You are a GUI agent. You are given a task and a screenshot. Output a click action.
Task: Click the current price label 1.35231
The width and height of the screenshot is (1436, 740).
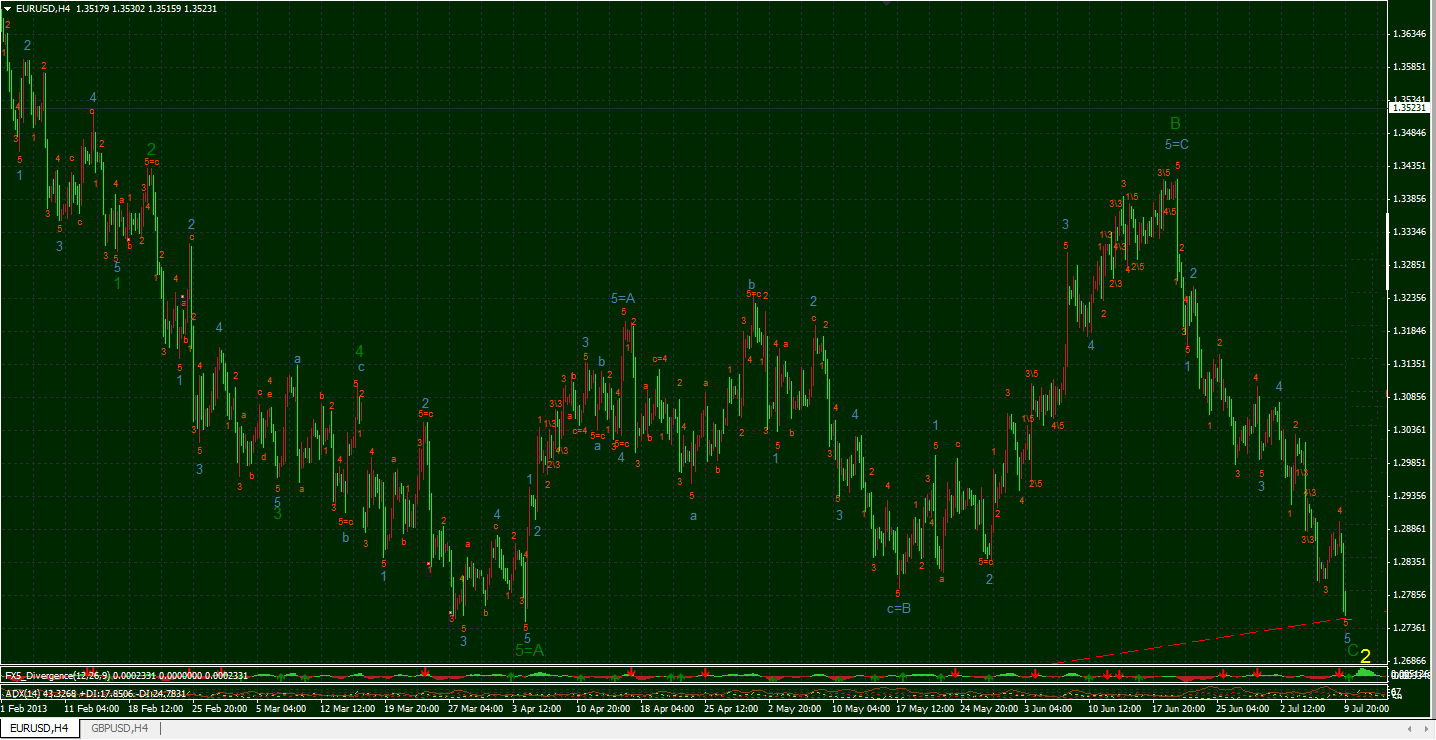coord(1411,107)
